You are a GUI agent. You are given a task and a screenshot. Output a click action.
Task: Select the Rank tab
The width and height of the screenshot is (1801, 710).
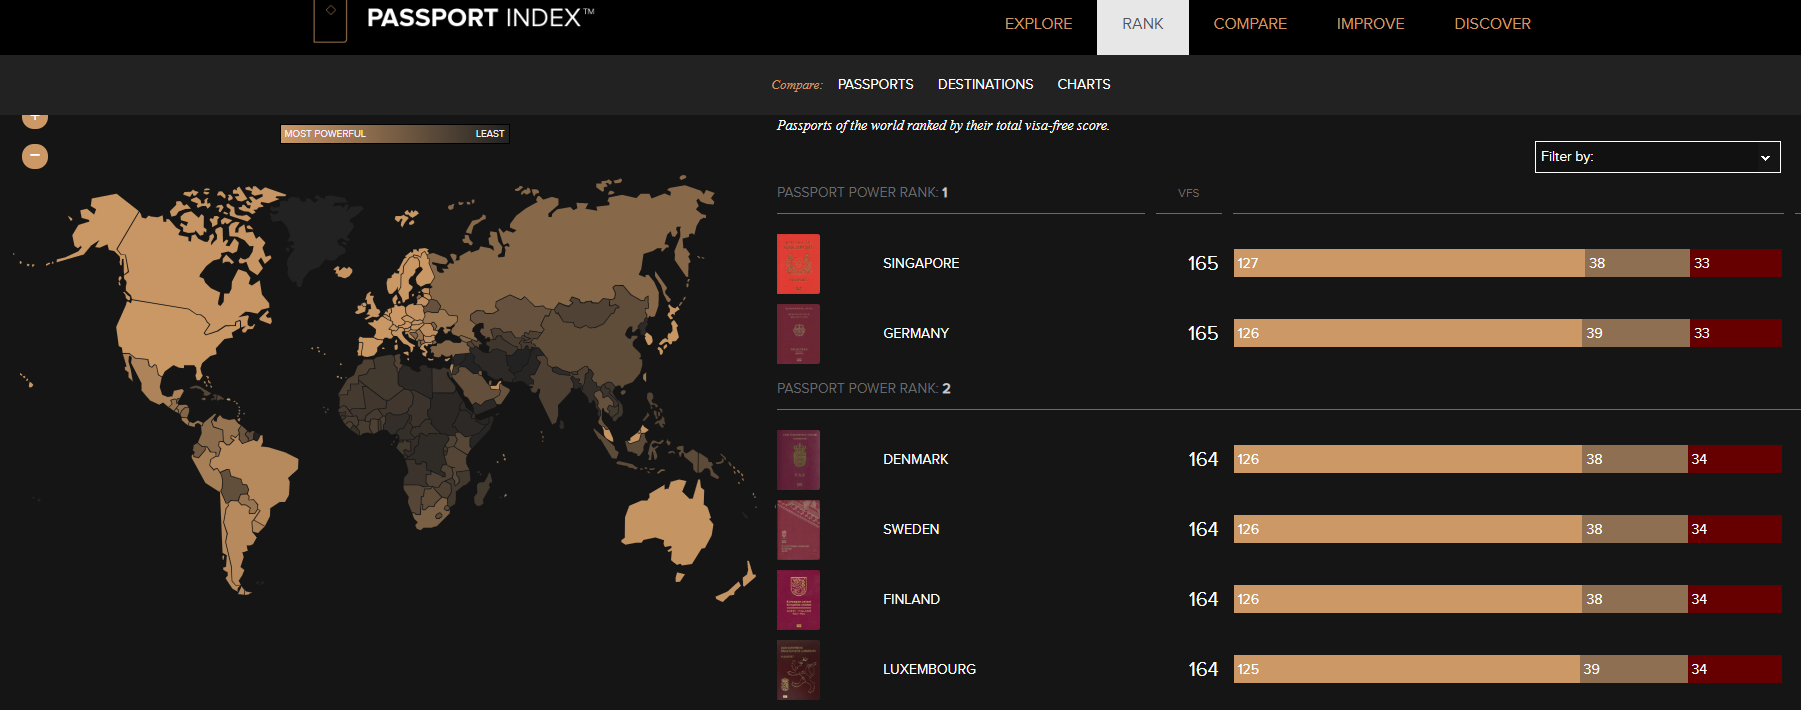1143,27
